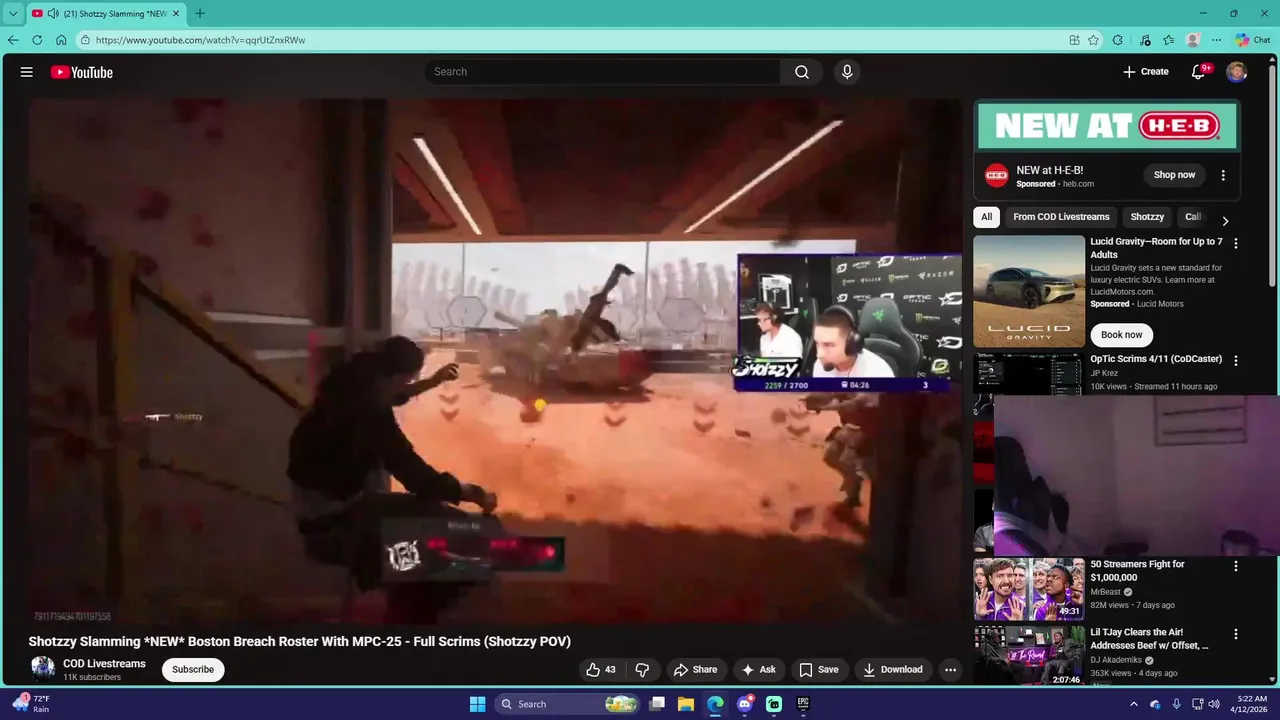Switch to the Shotzzy Slamming browser tab

pyautogui.click(x=104, y=13)
